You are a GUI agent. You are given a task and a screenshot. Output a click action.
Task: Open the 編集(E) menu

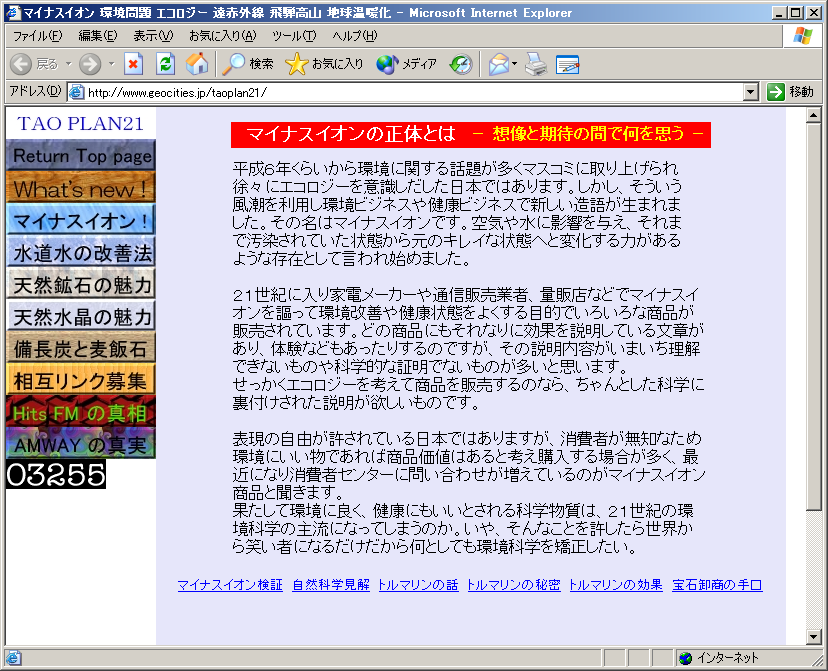98,36
